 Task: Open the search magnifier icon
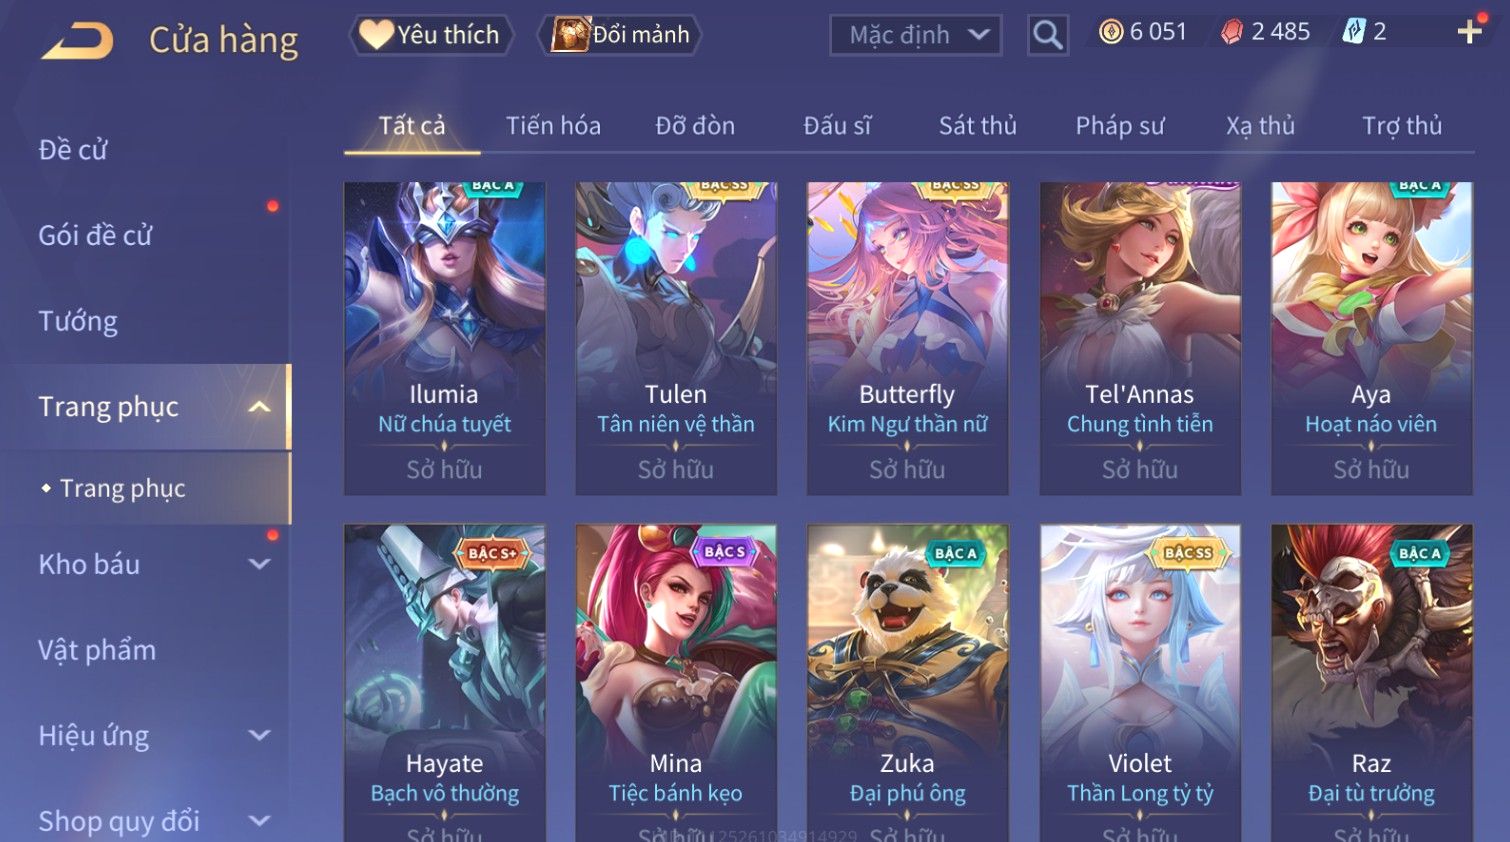click(x=1047, y=35)
